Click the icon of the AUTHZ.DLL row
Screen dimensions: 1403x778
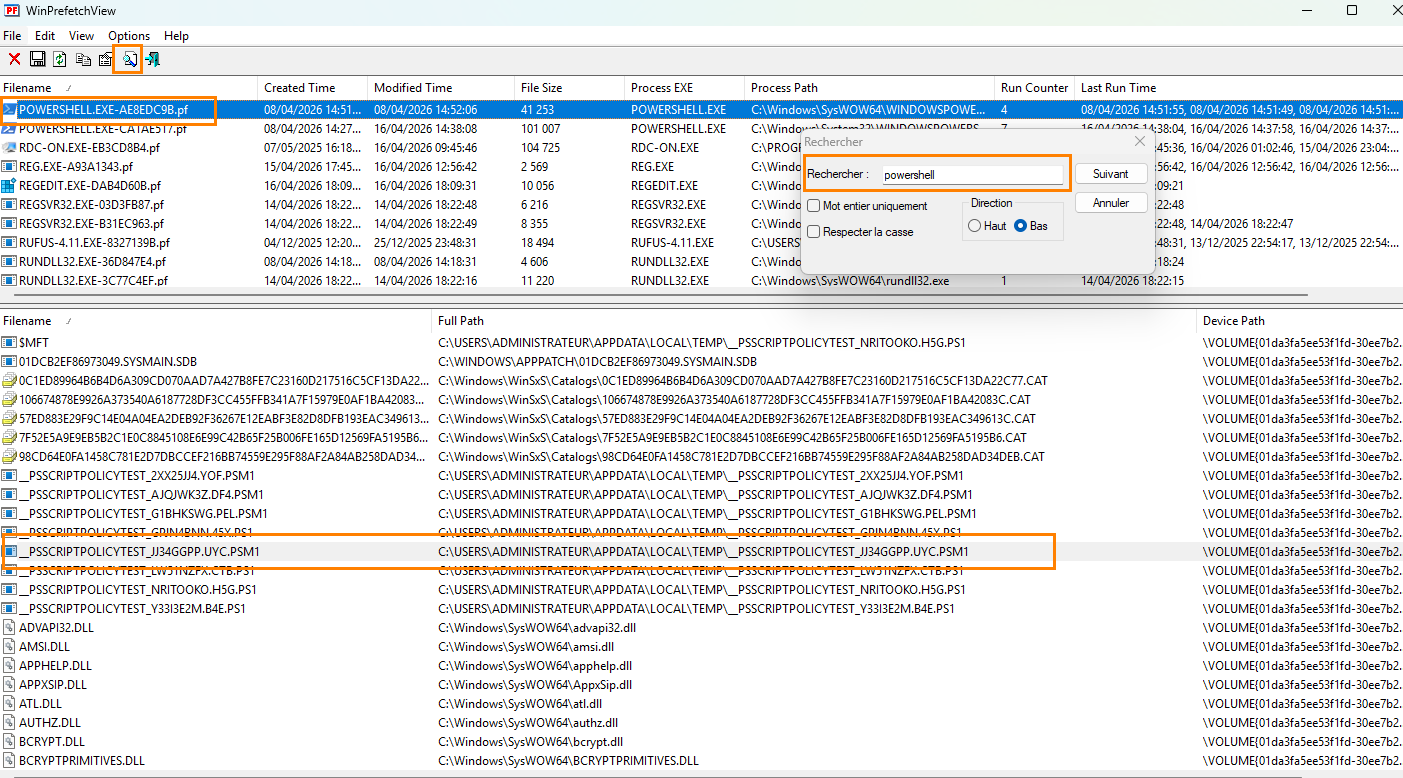click(x=9, y=723)
